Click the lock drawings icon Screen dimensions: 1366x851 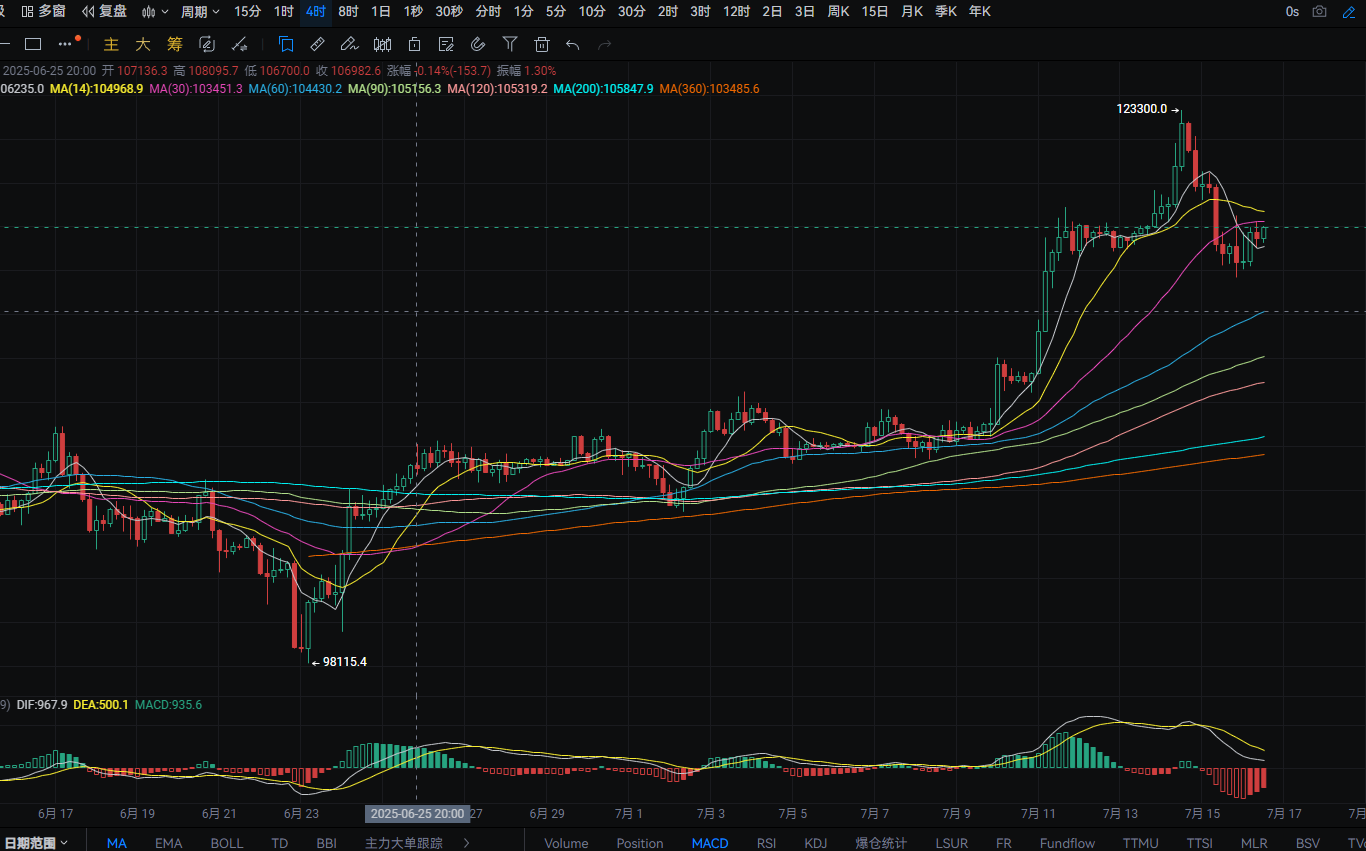click(414, 44)
